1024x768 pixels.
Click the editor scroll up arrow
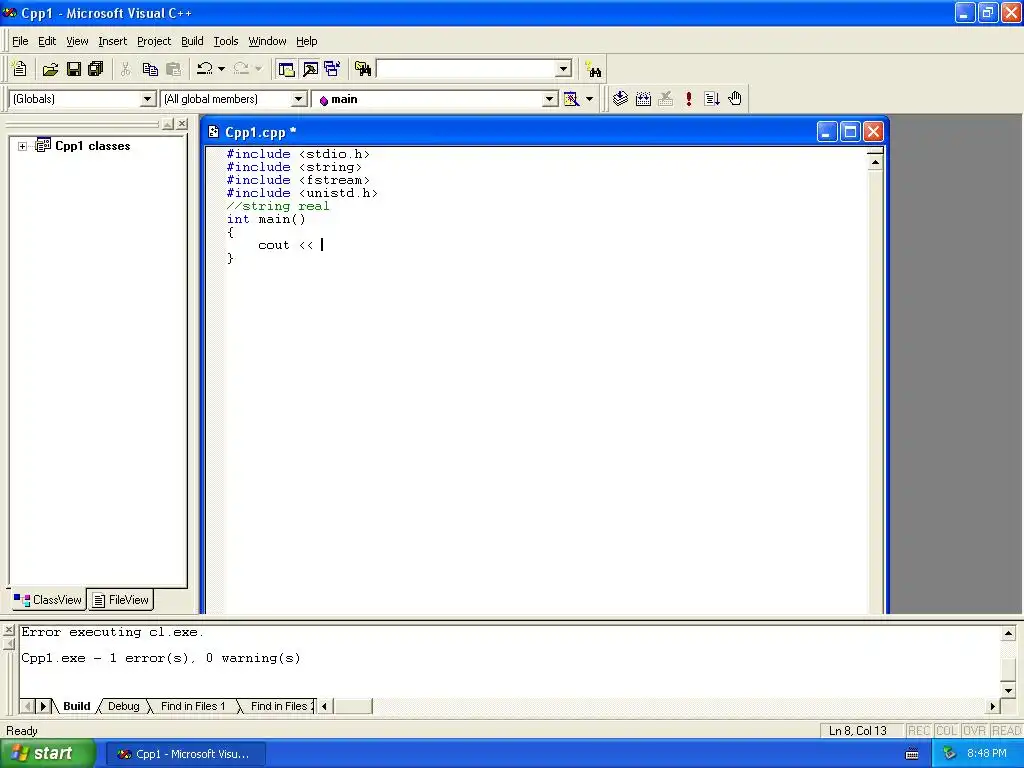[x=875, y=161]
